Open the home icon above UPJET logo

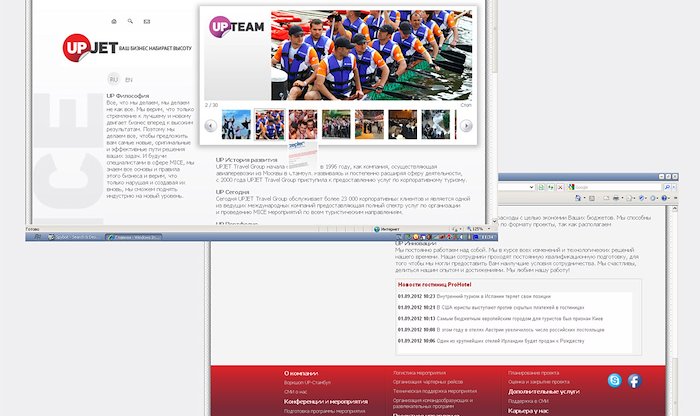click(114, 21)
